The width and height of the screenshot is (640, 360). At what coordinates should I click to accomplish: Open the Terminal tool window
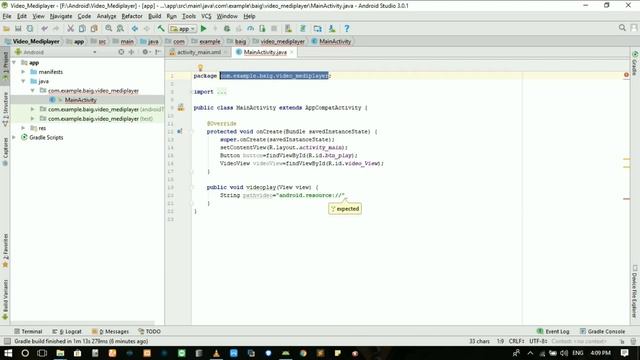pos(28,331)
